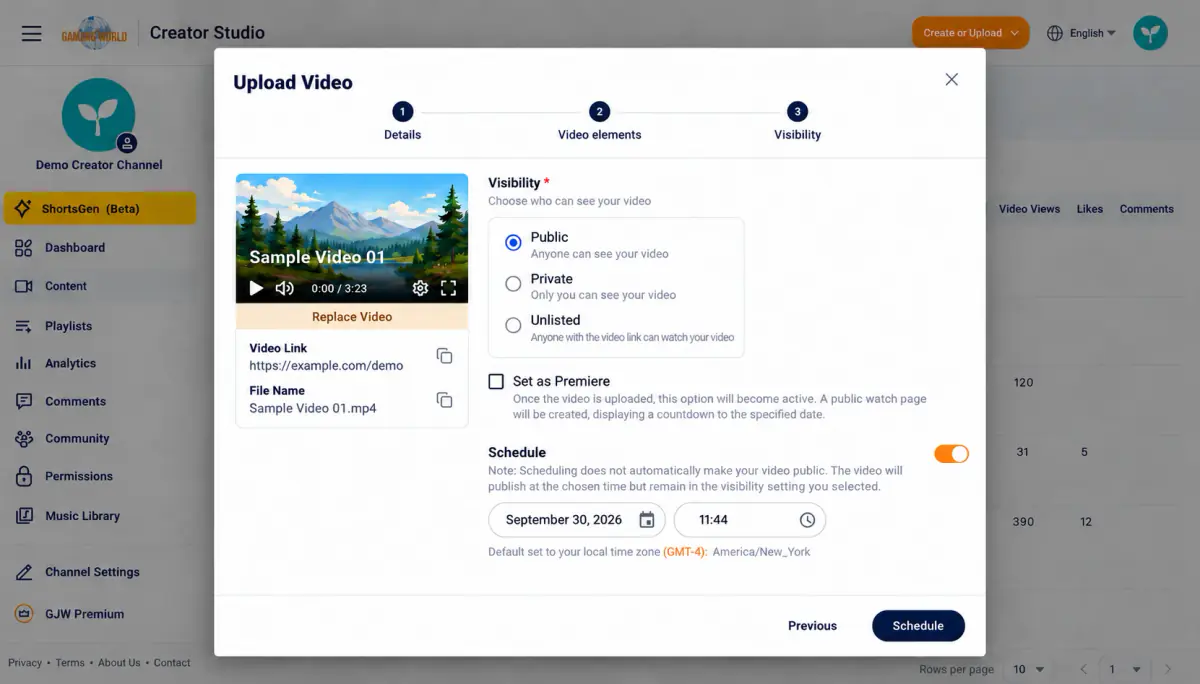Launch ShortsGen (Beta)

(100, 209)
